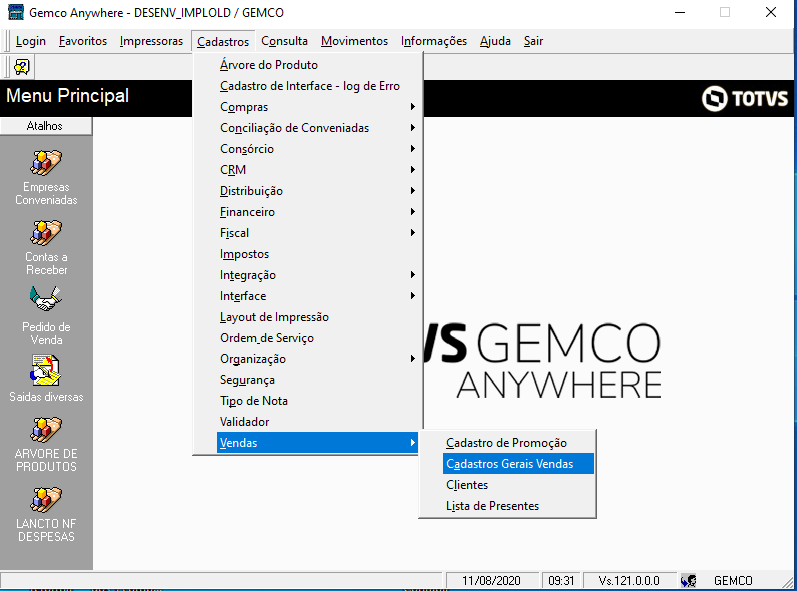
Task: Expand the Conciliação de Conveniadas submenu
Action: (307, 128)
